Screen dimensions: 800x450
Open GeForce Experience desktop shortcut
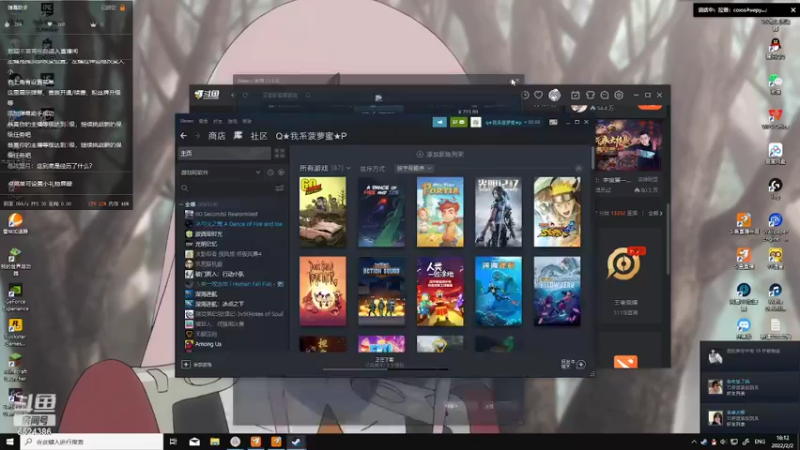coord(15,297)
